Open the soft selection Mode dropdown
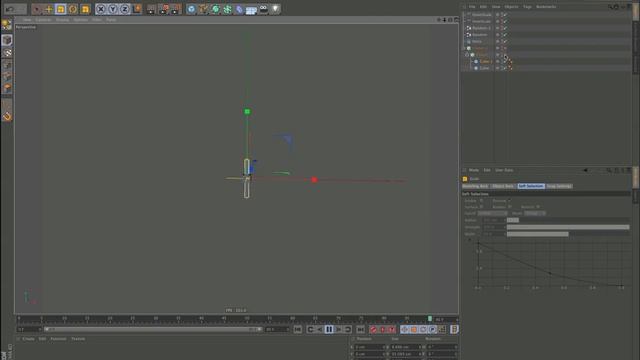 (x=535, y=213)
